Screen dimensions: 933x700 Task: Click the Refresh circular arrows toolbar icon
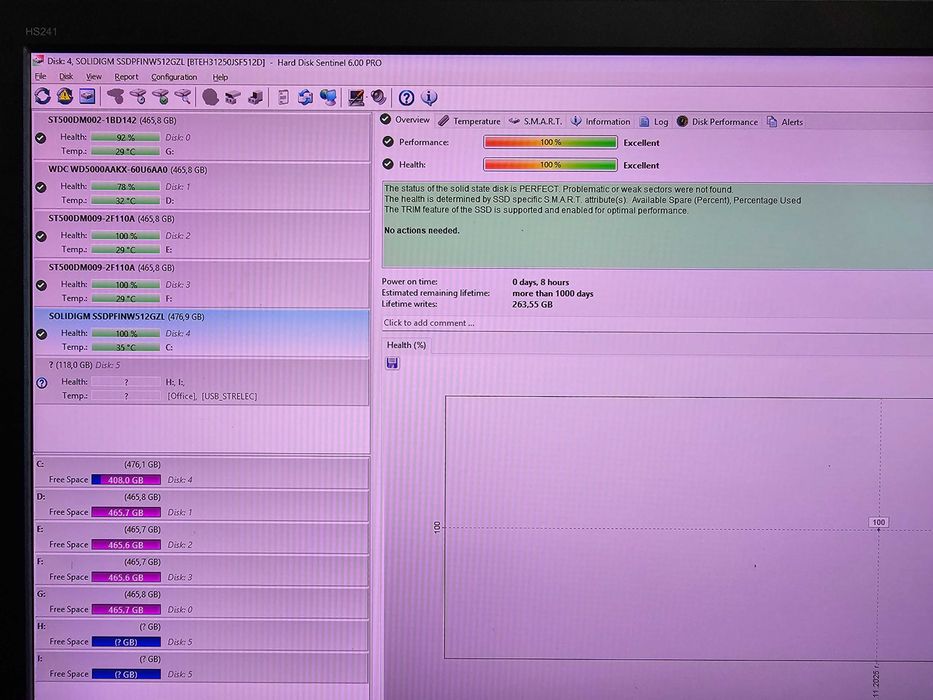click(42, 96)
